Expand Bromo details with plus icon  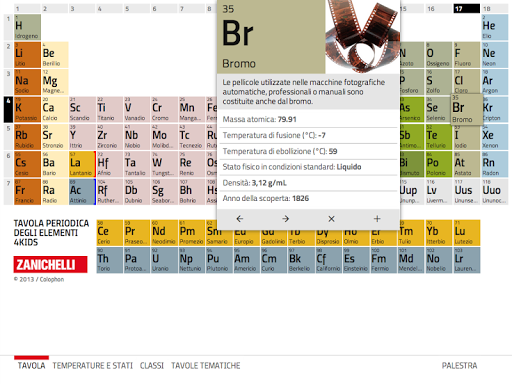(377, 219)
